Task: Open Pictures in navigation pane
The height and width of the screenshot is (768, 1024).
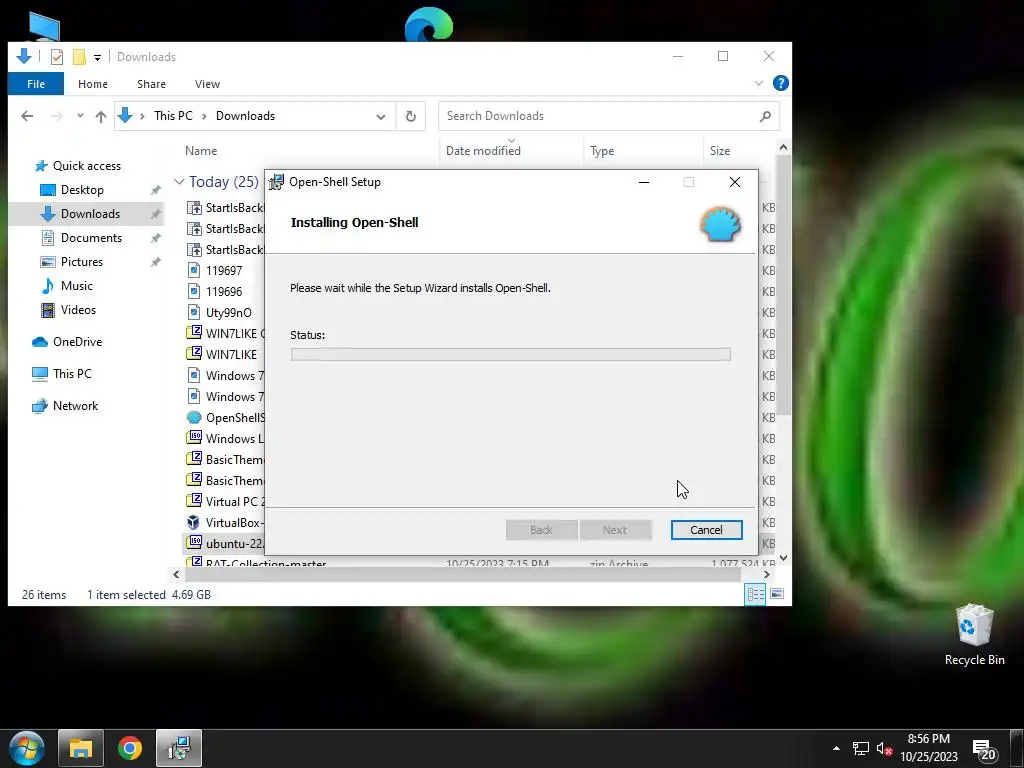Action: click(81, 262)
